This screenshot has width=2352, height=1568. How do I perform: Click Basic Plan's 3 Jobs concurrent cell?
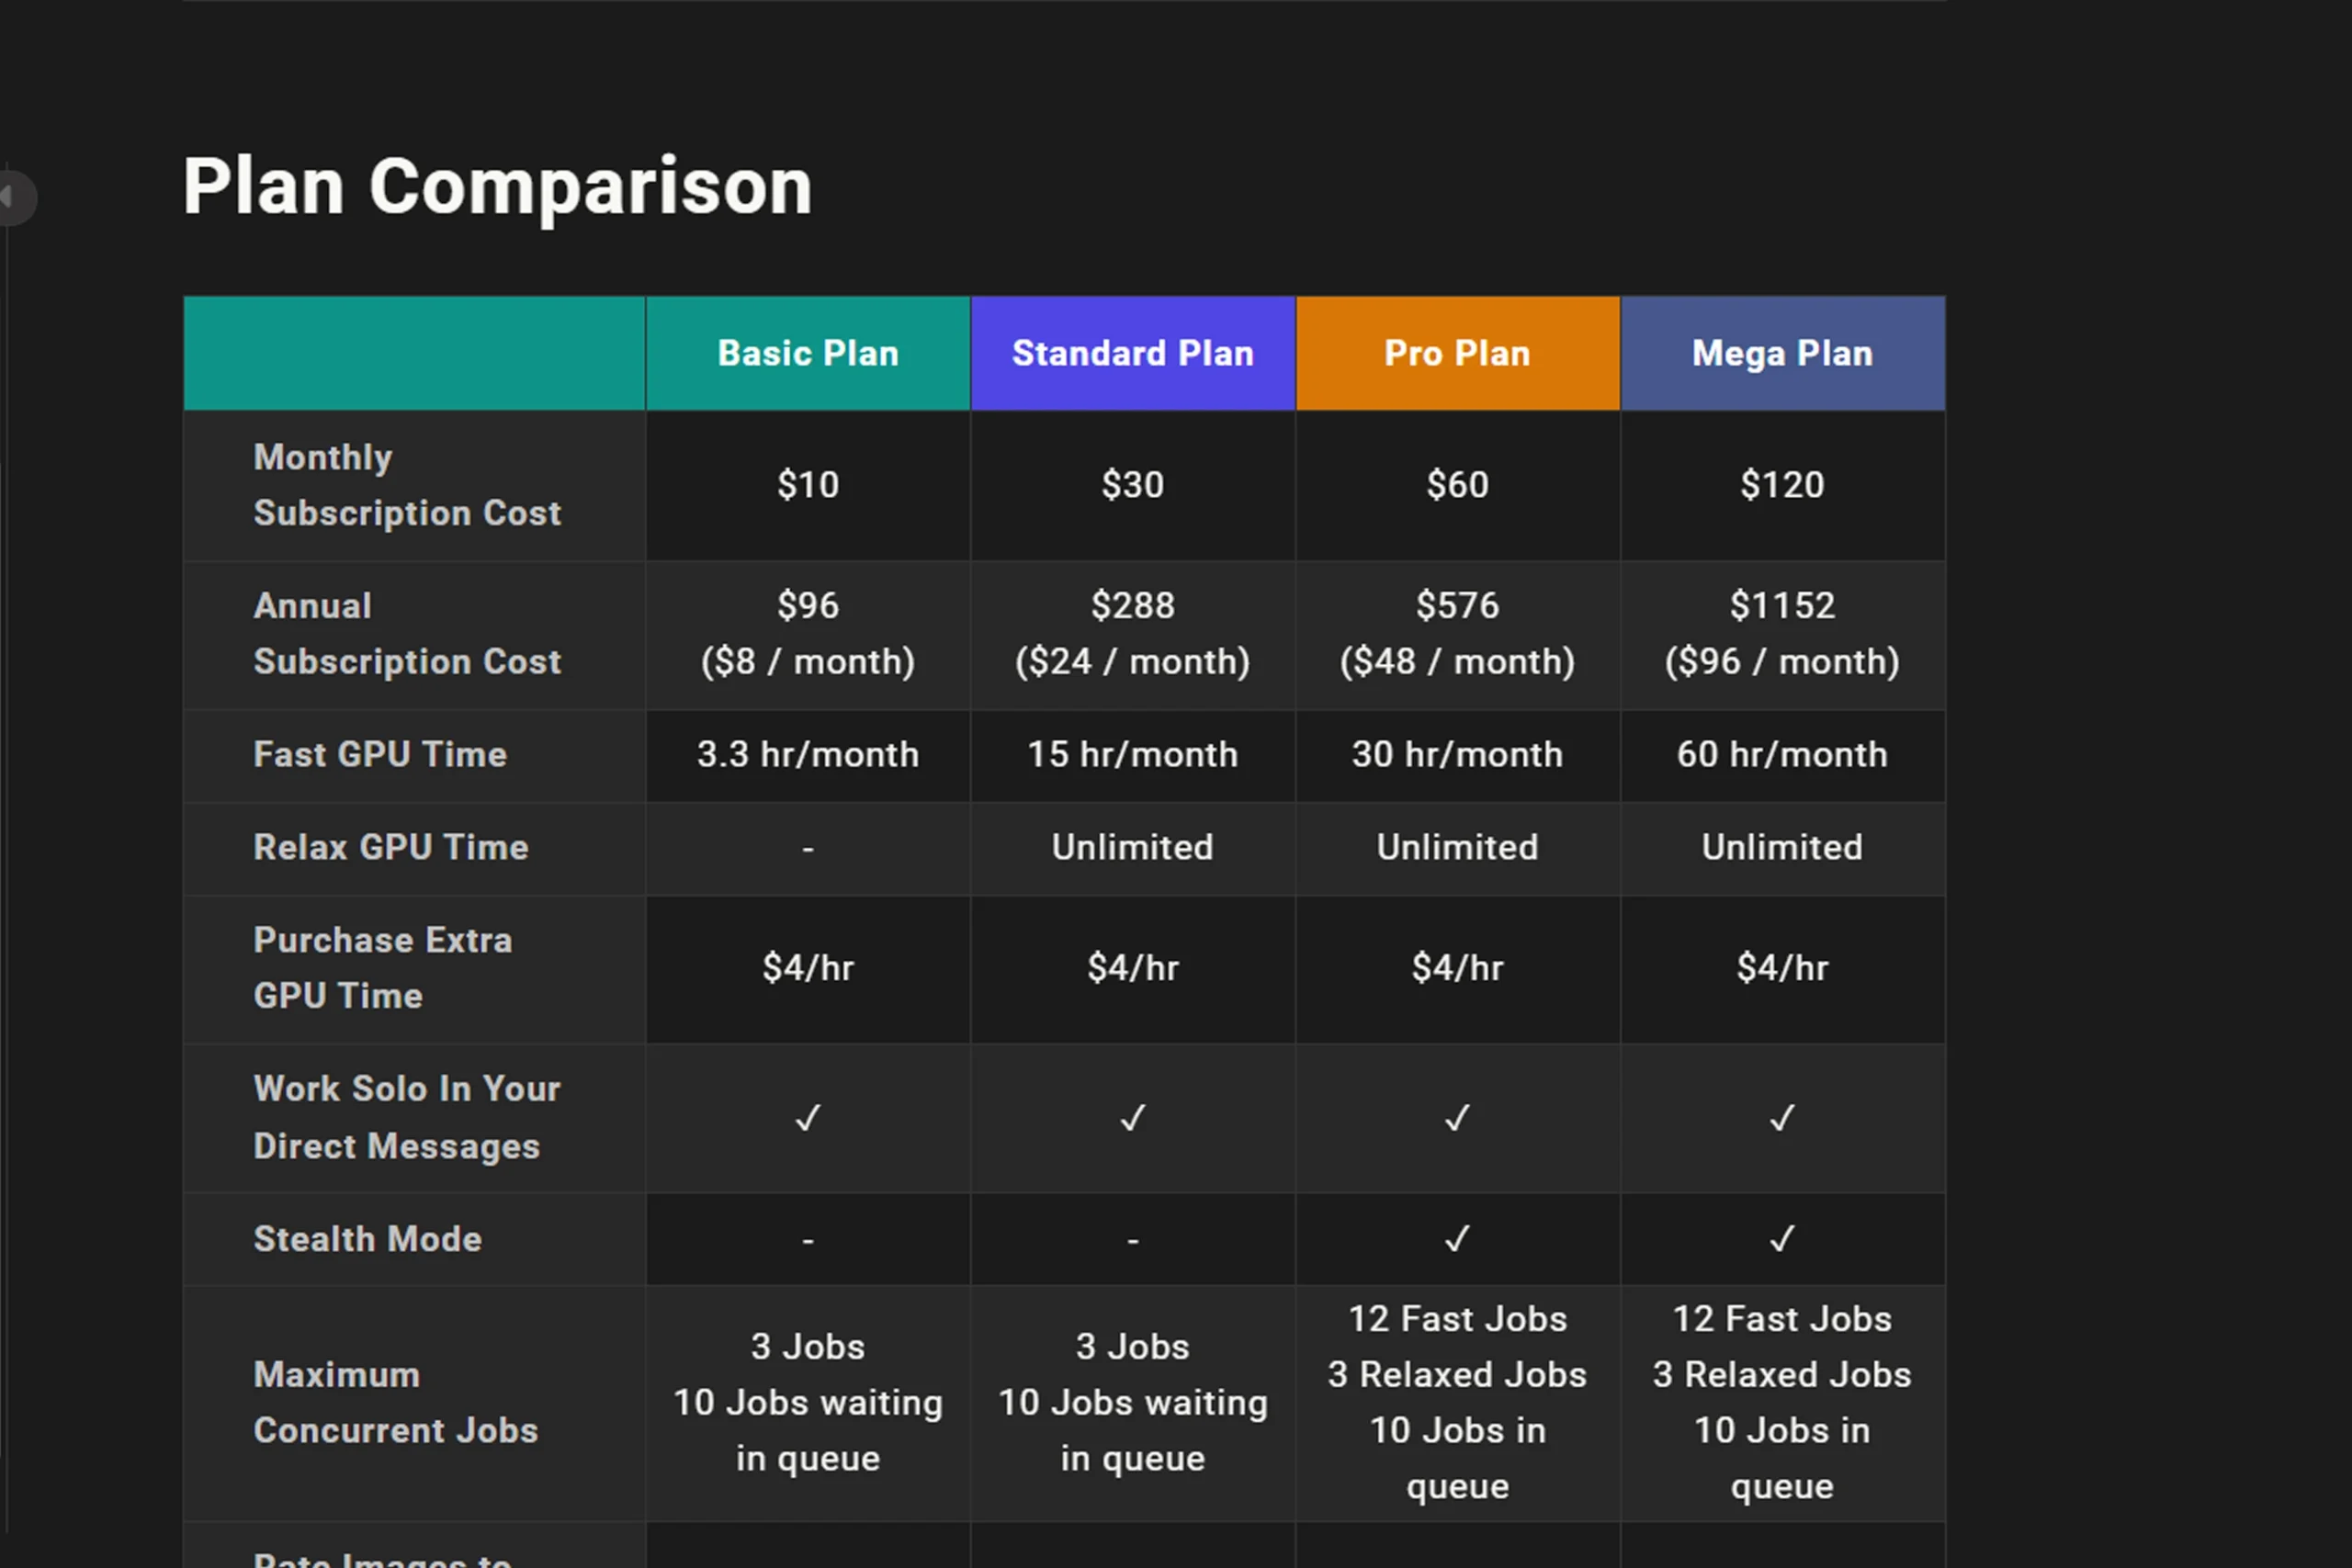[x=808, y=1404]
